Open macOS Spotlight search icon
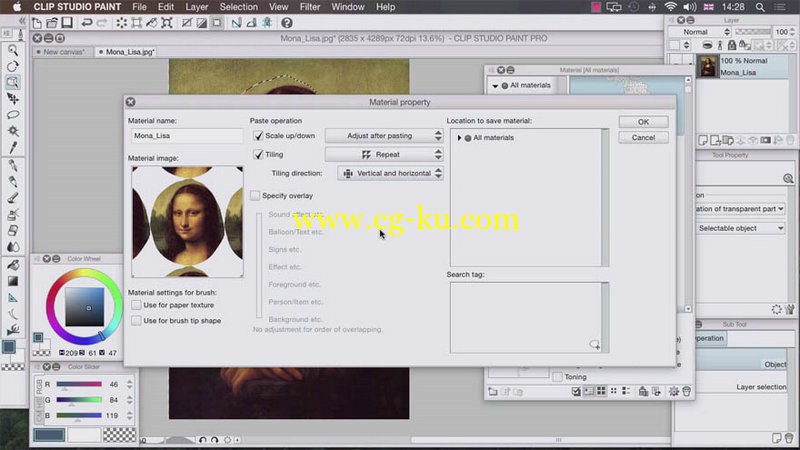 [760, 7]
